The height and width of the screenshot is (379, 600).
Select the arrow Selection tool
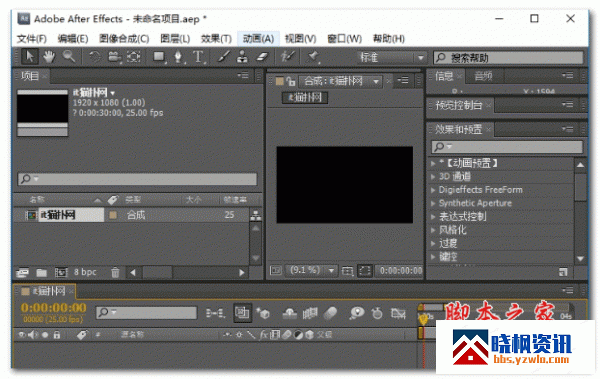point(29,57)
